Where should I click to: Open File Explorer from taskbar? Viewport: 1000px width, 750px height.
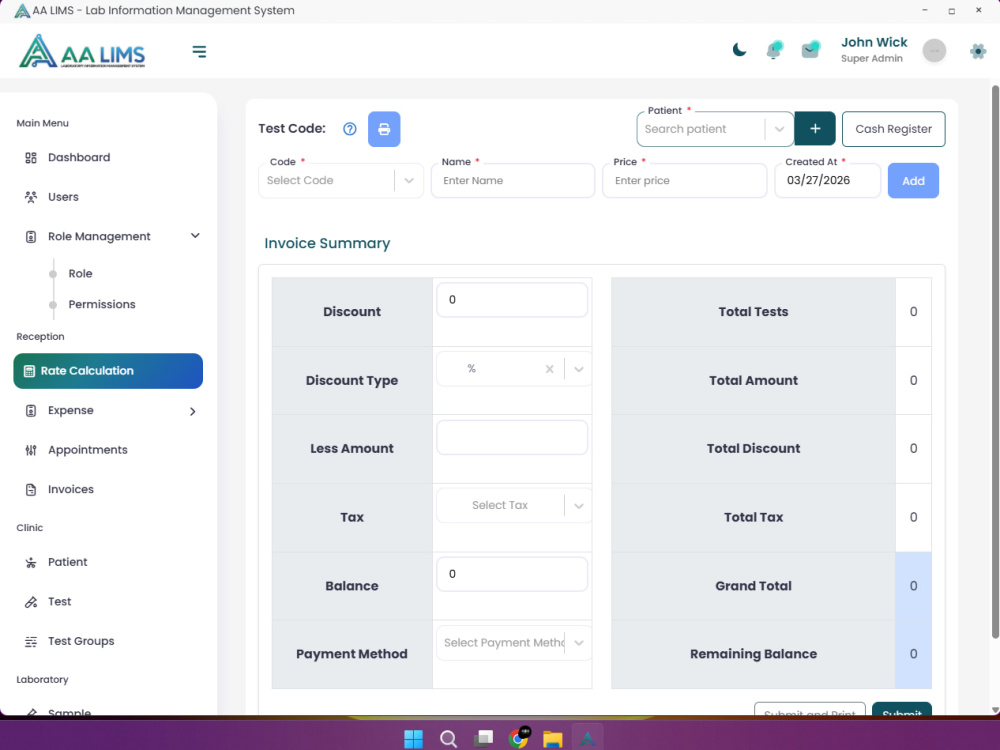tap(553, 739)
